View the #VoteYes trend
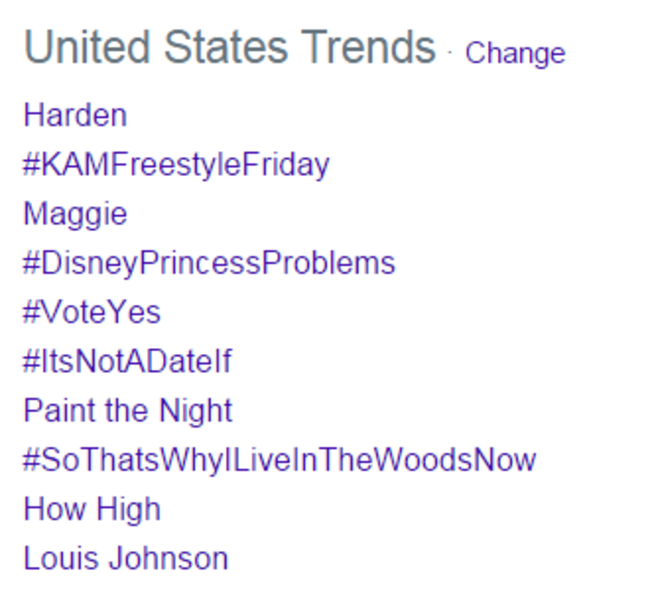650x593 pixels. pos(92,312)
